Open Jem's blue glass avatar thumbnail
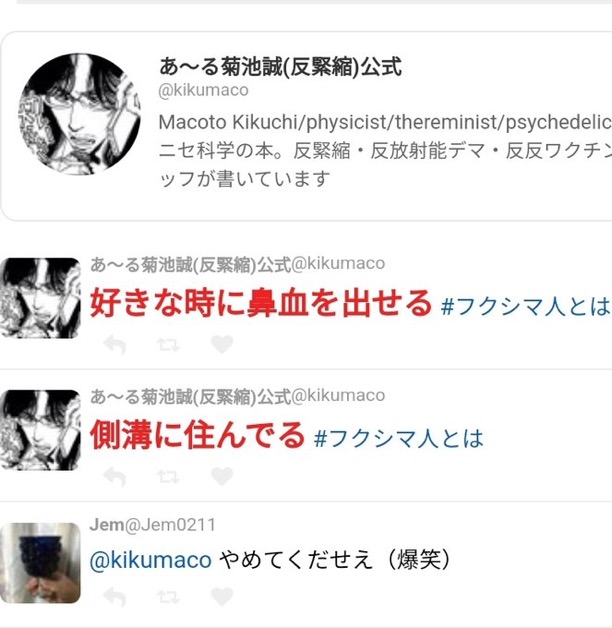Viewport: 612px width, 628px height. pyautogui.click(x=40, y=563)
